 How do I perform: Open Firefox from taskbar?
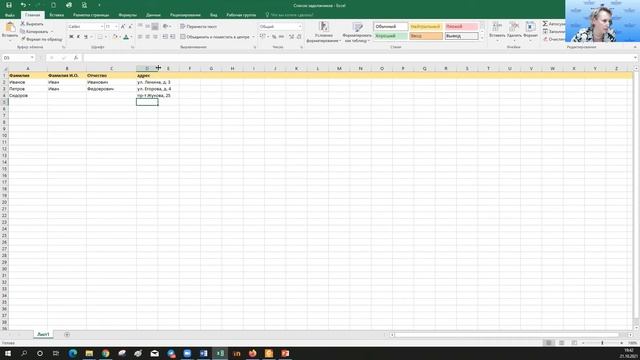[253, 353]
